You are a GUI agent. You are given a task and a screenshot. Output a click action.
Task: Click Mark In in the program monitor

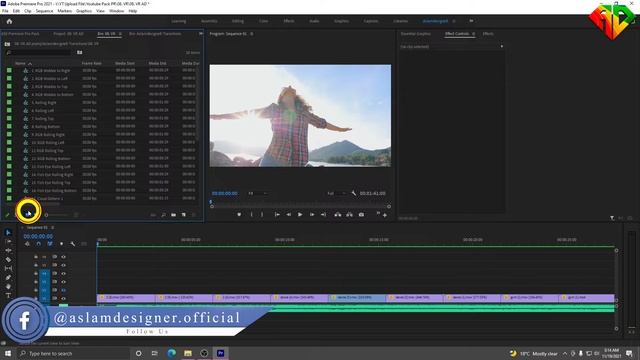coord(251,214)
